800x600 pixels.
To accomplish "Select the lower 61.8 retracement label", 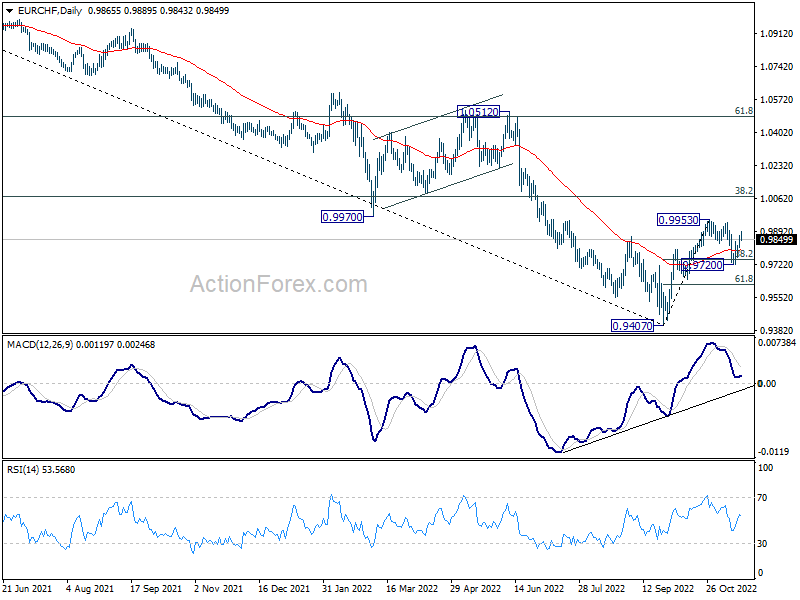I will click(x=743, y=279).
